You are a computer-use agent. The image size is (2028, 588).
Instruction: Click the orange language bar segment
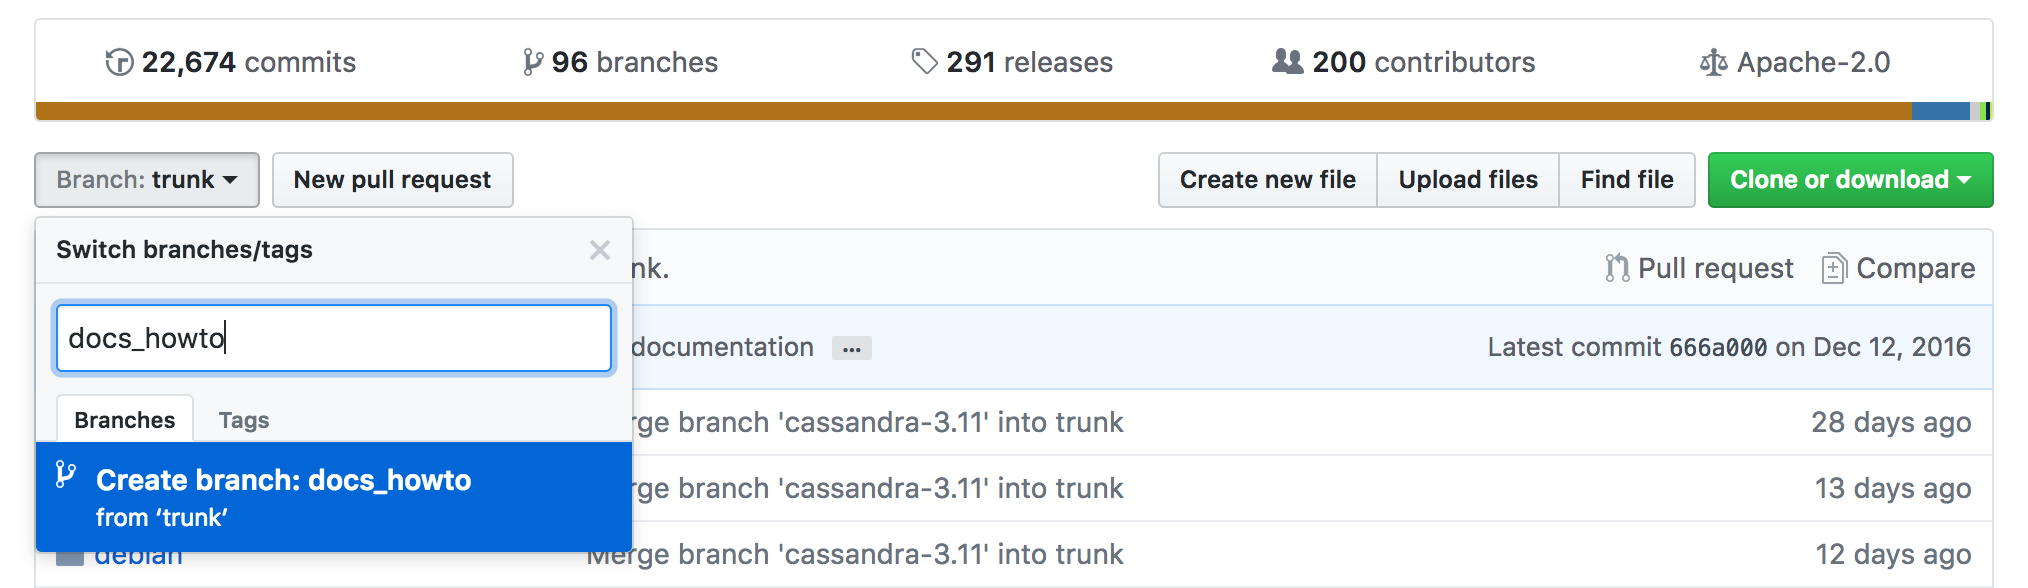pyautogui.click(x=970, y=111)
